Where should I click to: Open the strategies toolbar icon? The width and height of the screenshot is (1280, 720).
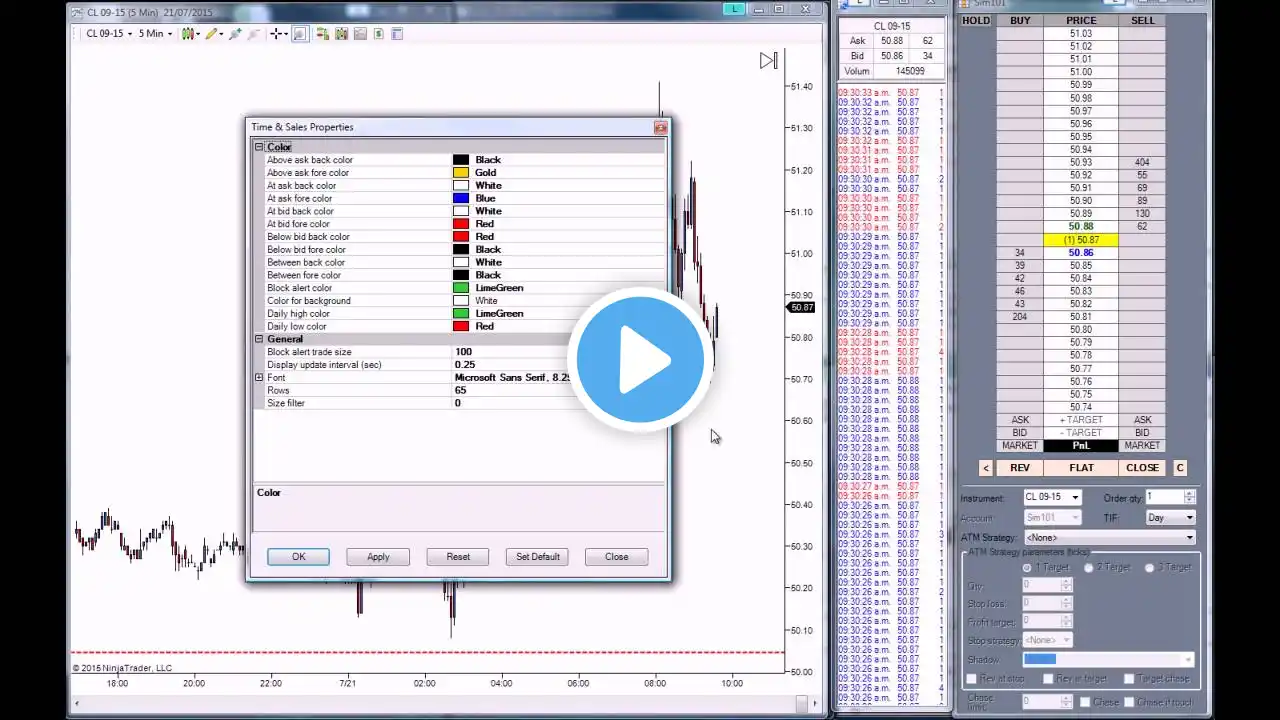(360, 33)
